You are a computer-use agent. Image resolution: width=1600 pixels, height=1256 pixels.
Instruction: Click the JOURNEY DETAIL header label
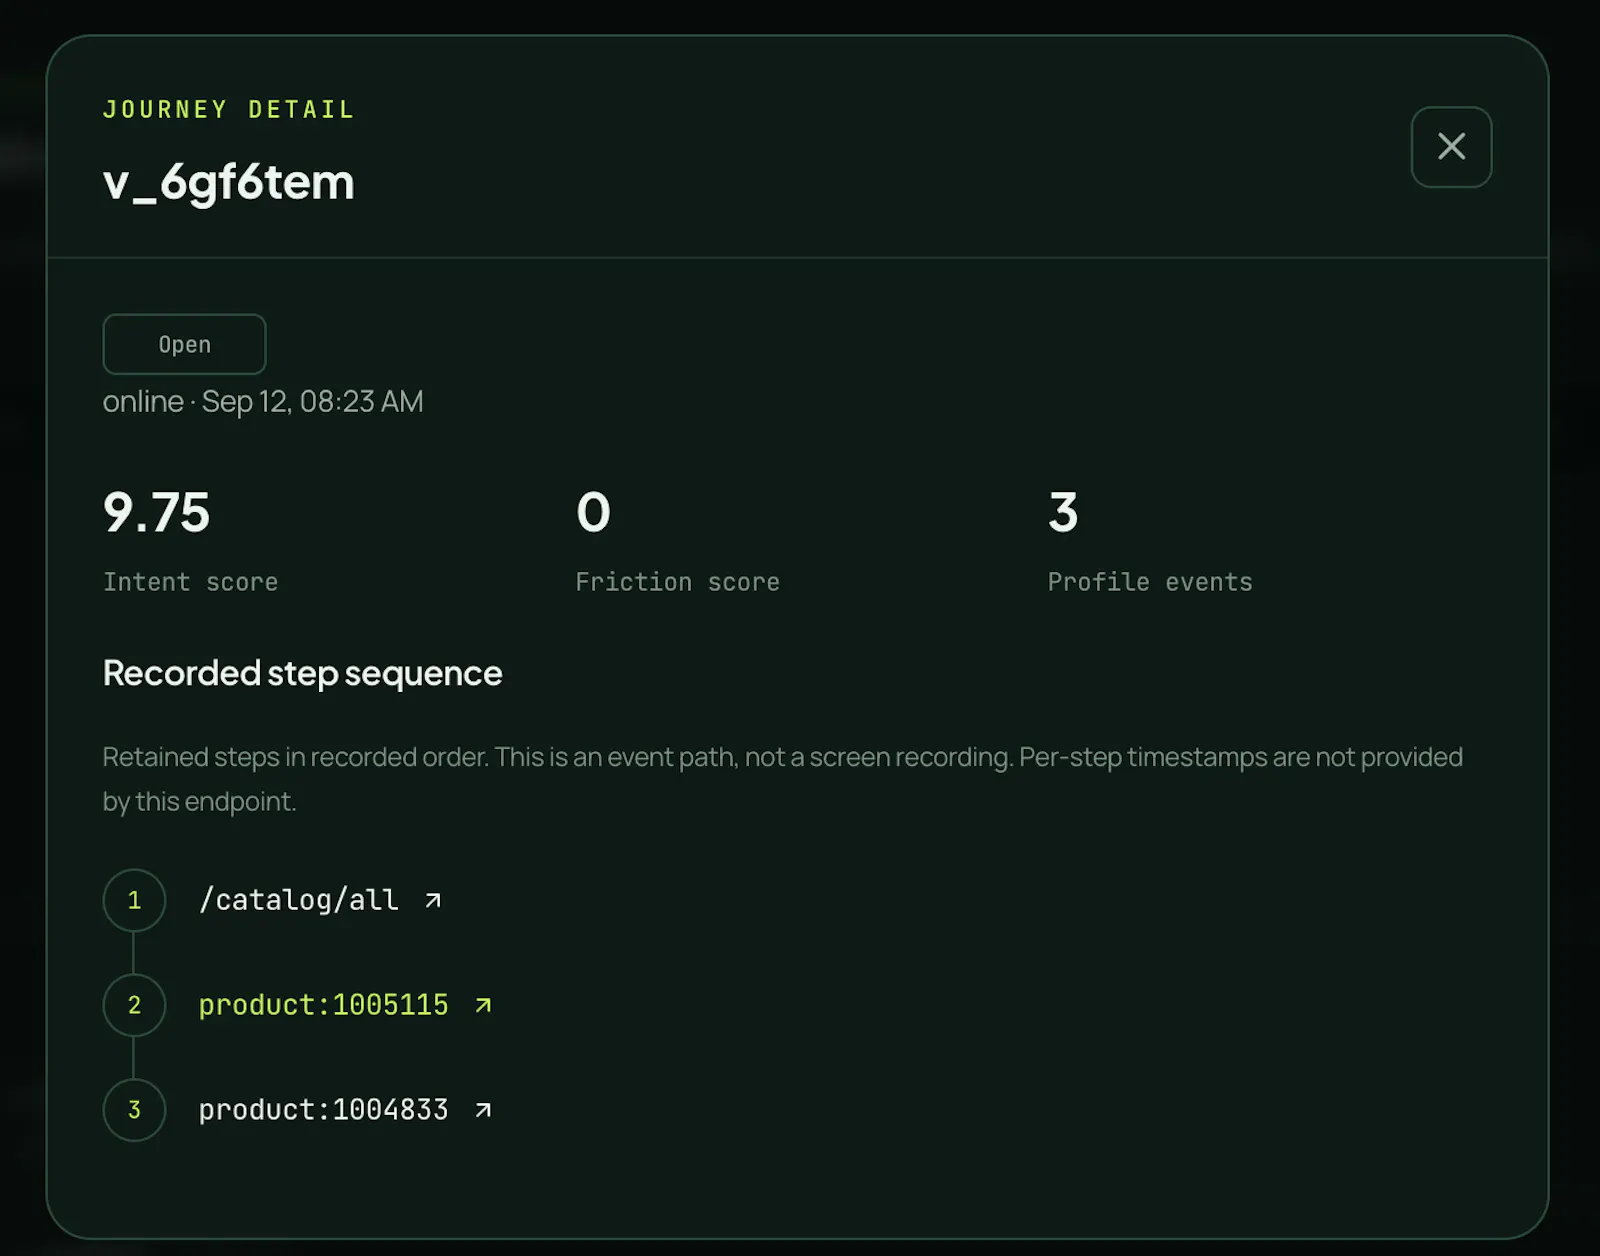[x=229, y=110]
